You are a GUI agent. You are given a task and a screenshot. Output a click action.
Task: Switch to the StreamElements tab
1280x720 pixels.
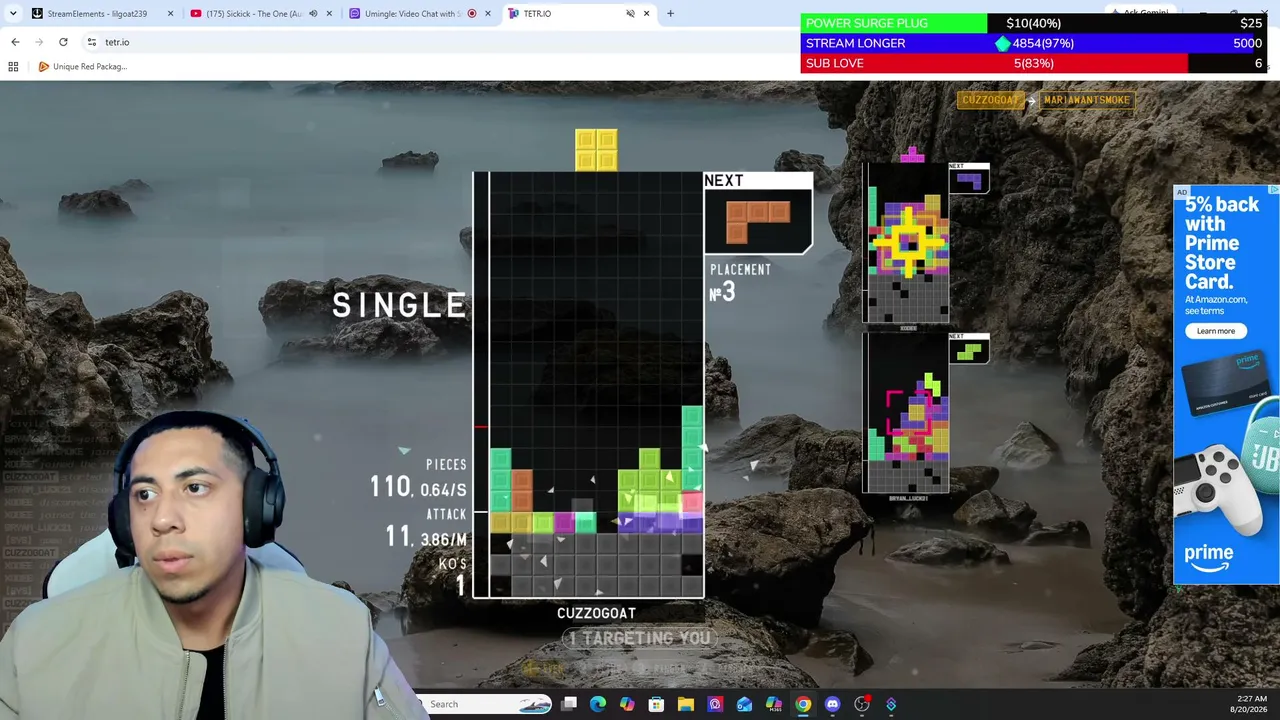[x=97, y=14]
